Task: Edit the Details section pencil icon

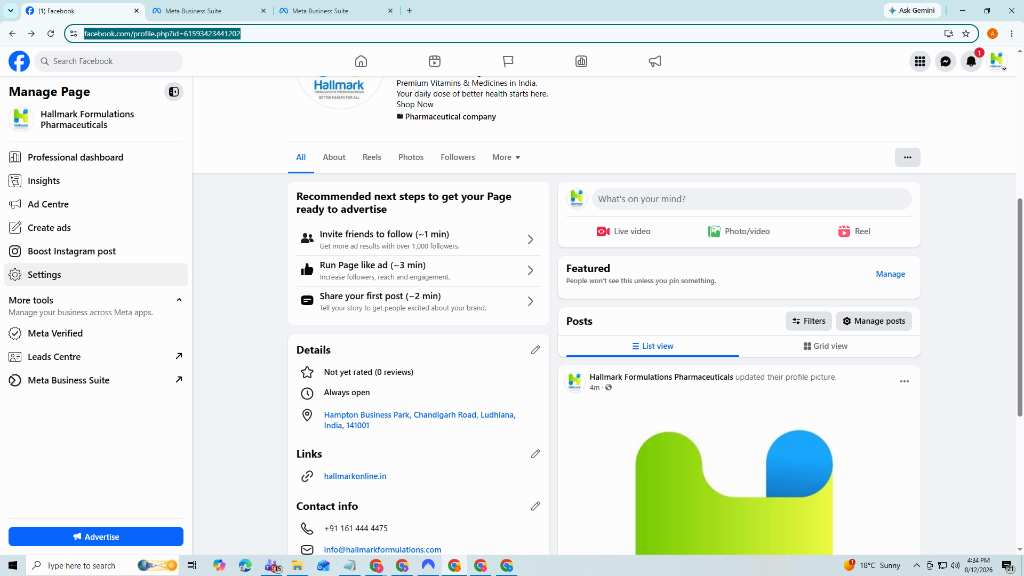Action: click(536, 350)
